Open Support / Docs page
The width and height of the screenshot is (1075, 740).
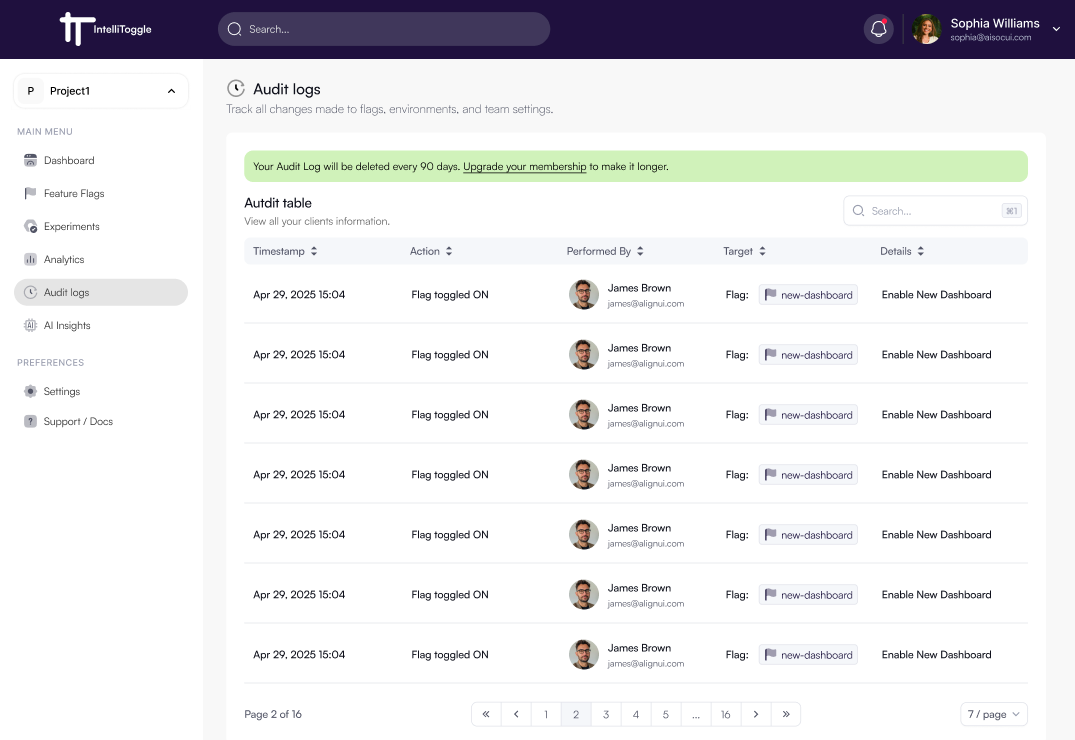click(x=78, y=421)
